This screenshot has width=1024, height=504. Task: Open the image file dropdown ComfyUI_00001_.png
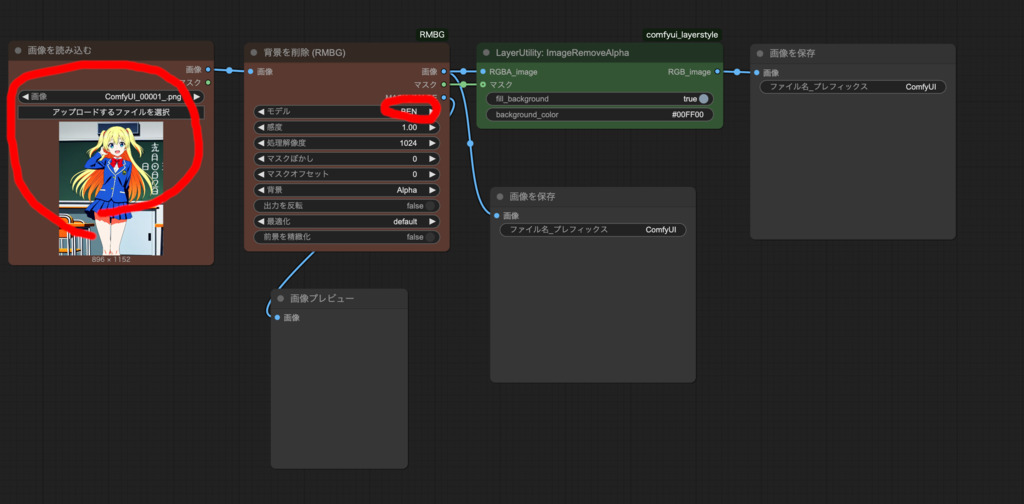click(x=111, y=97)
